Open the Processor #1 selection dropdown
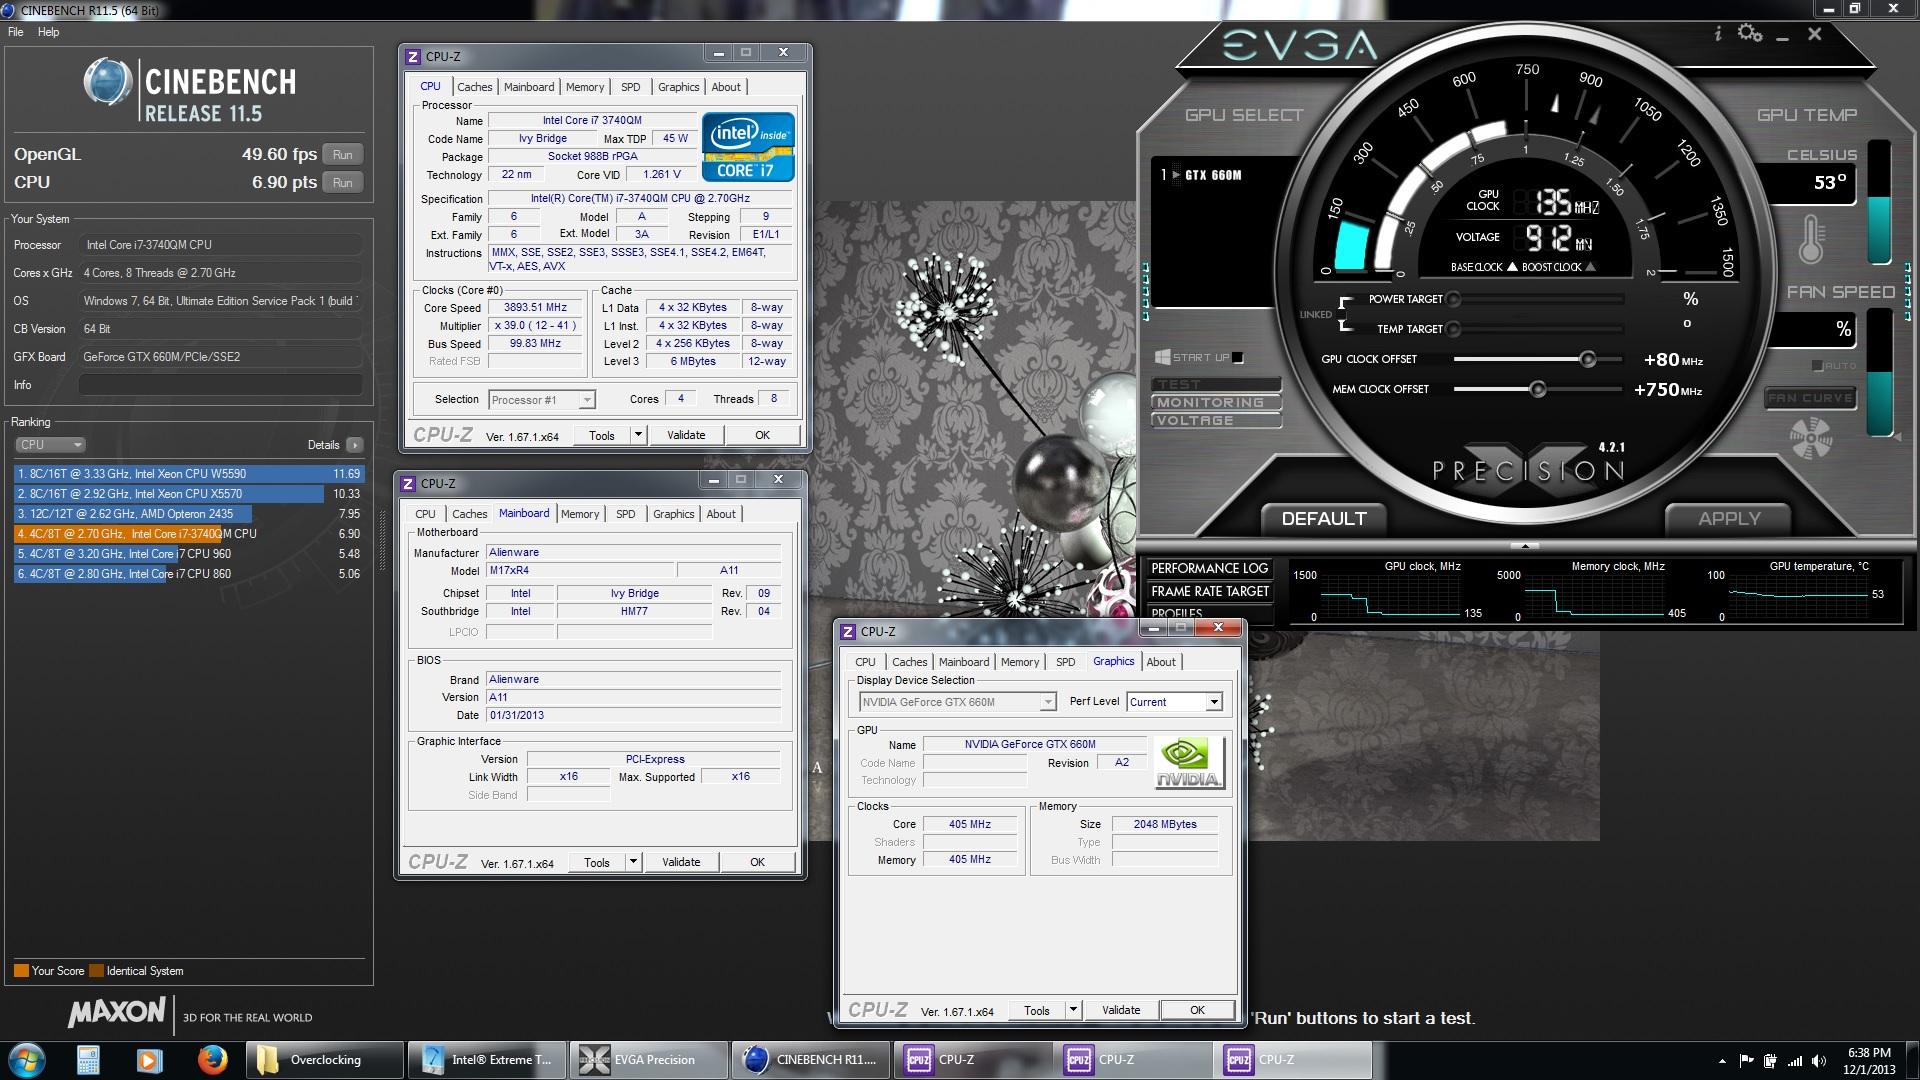 [542, 400]
